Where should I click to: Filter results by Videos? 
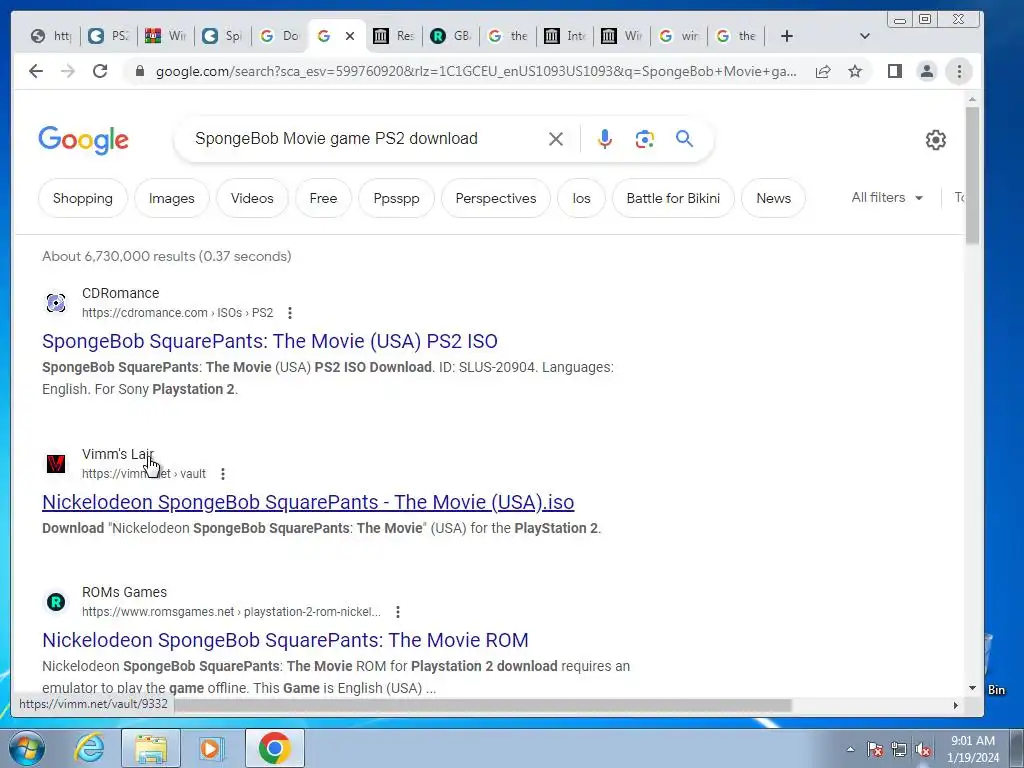pyautogui.click(x=252, y=198)
